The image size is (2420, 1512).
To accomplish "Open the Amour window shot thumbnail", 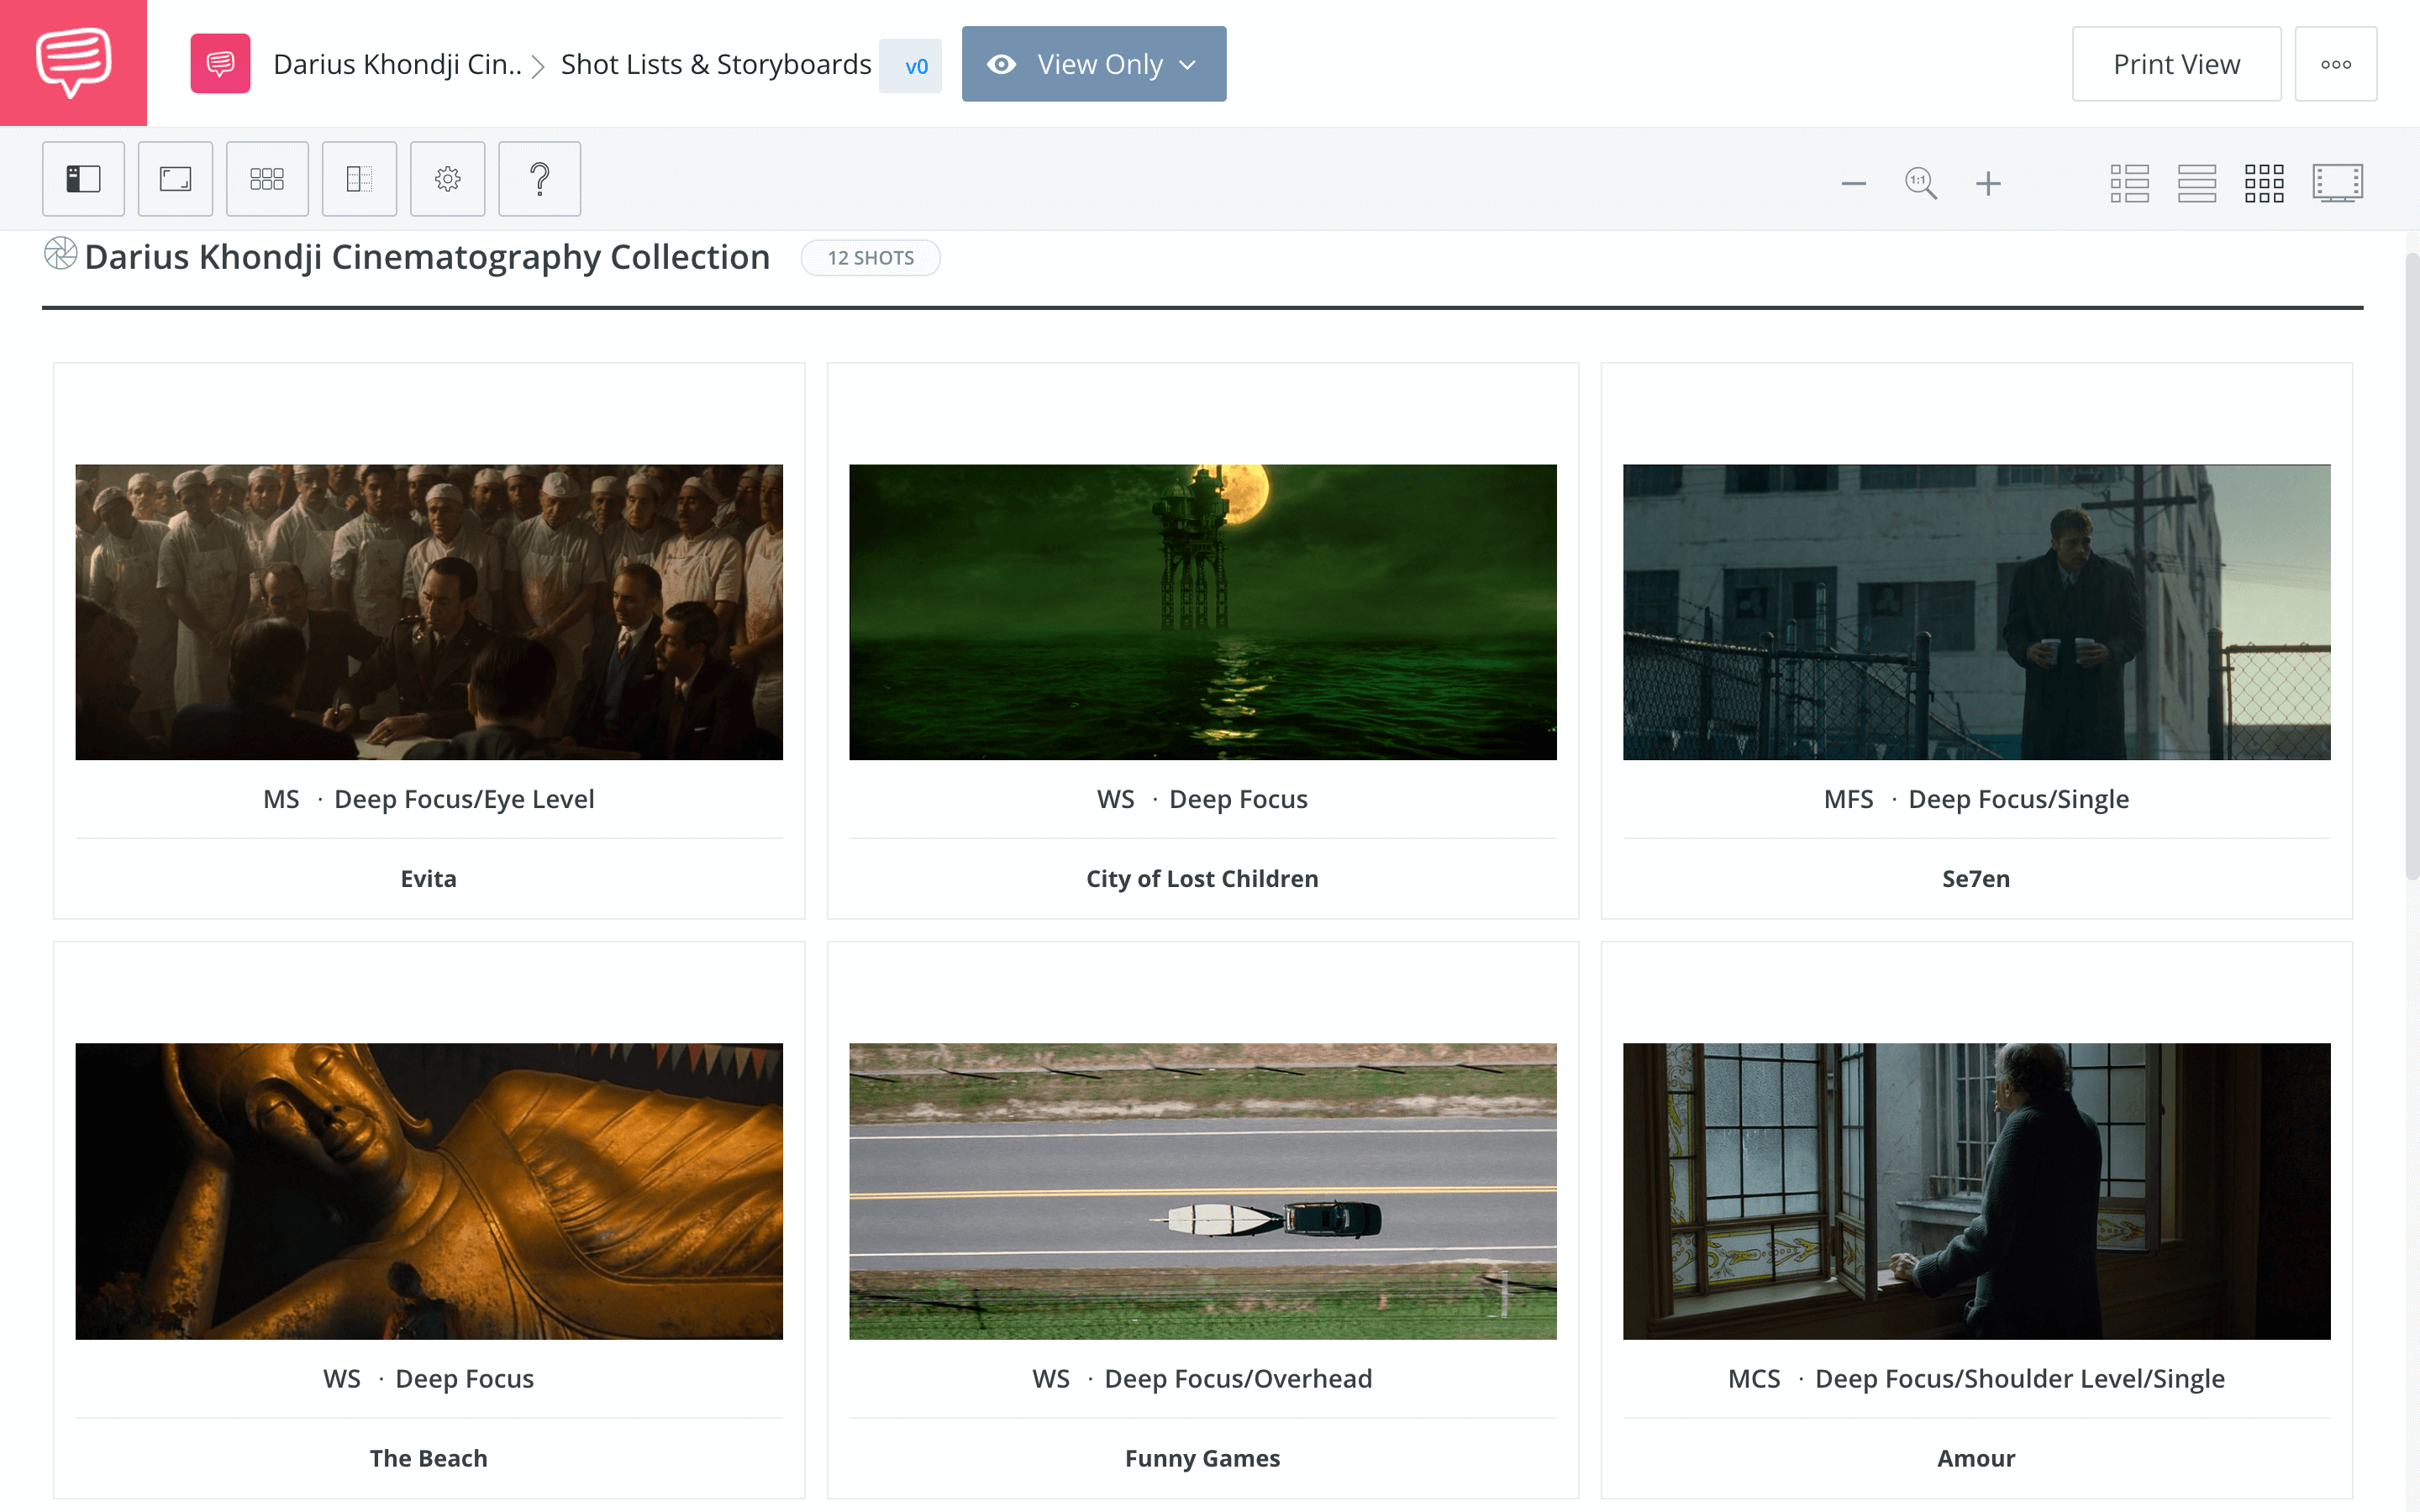I will [1976, 1191].
